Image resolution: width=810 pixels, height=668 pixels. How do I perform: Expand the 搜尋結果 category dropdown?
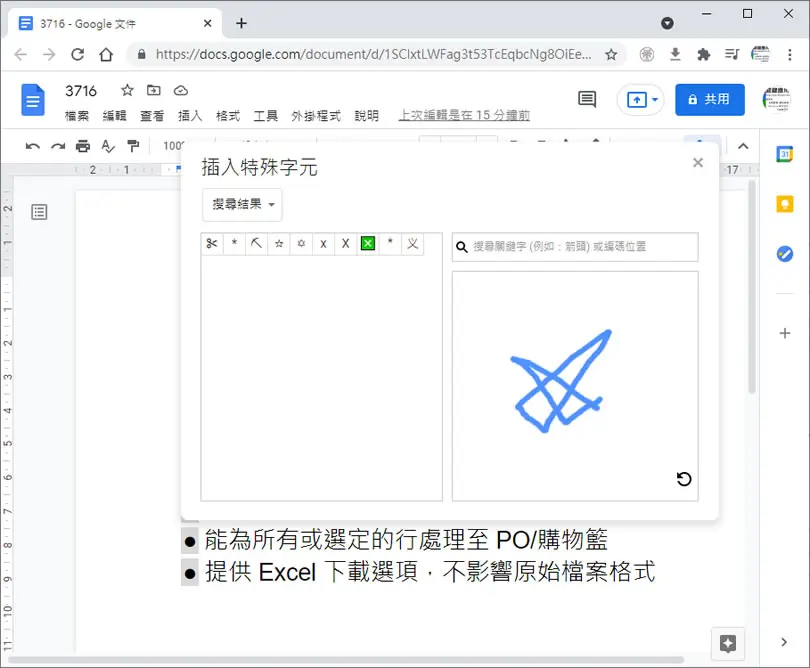click(242, 205)
